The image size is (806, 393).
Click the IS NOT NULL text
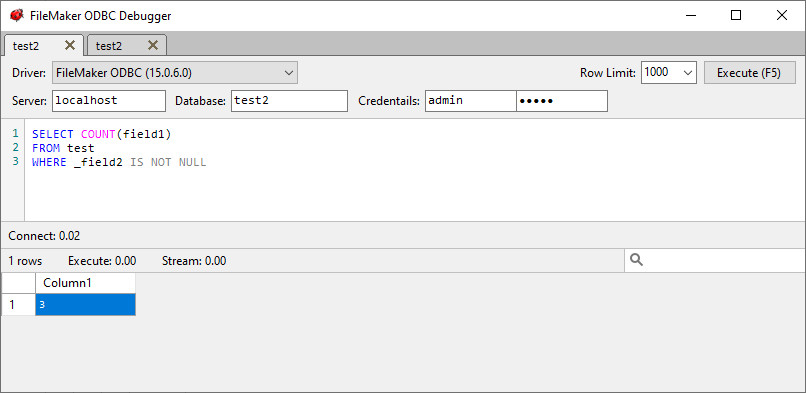(168, 162)
